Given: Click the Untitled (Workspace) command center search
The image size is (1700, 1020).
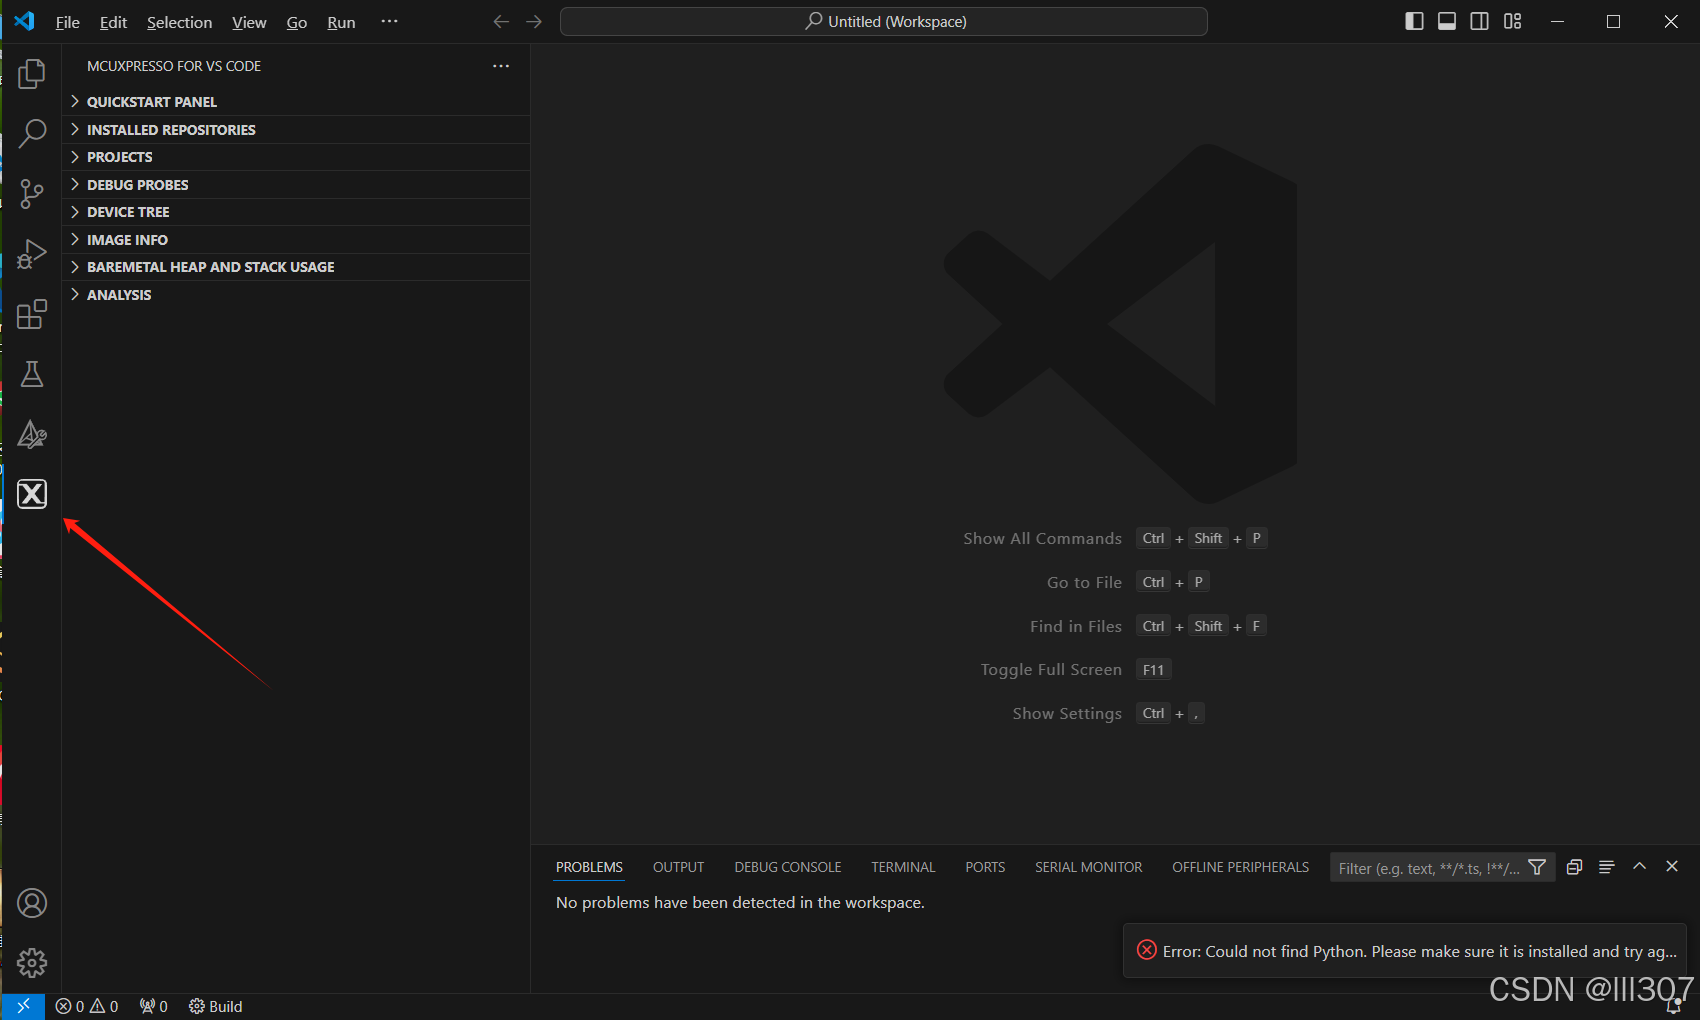Looking at the screenshot, I should pyautogui.click(x=884, y=22).
